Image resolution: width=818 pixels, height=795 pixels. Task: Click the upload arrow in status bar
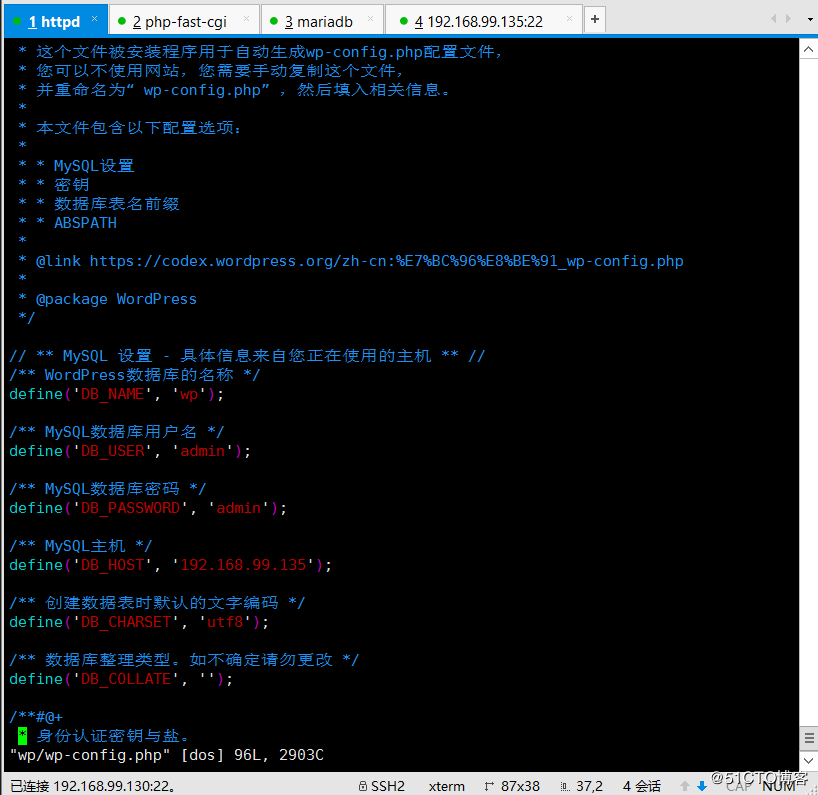pos(688,786)
